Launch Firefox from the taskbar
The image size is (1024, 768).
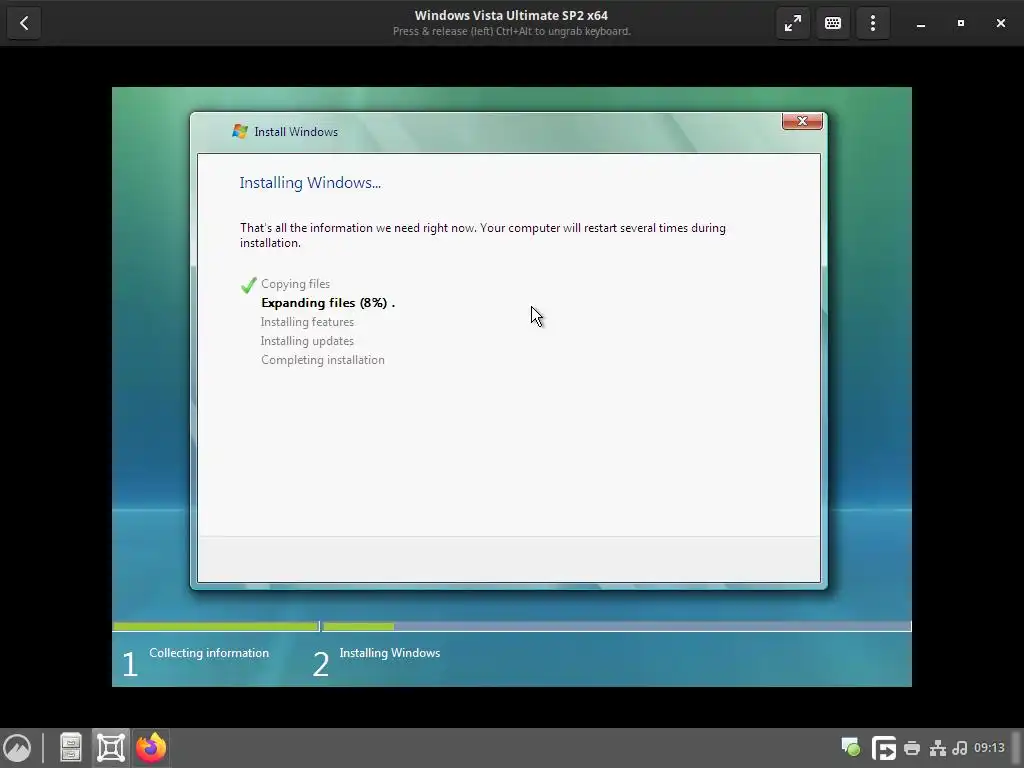(151, 748)
